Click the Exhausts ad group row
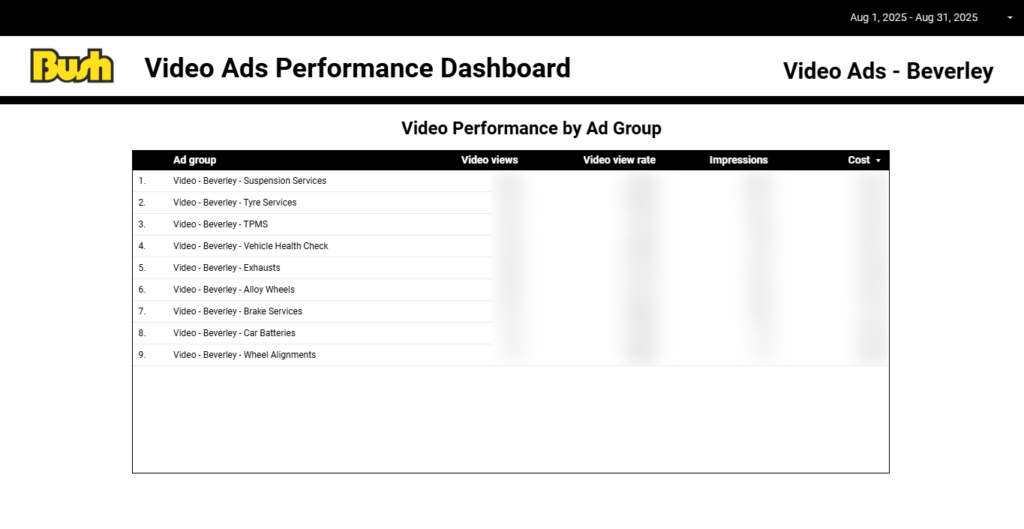 (x=226, y=268)
